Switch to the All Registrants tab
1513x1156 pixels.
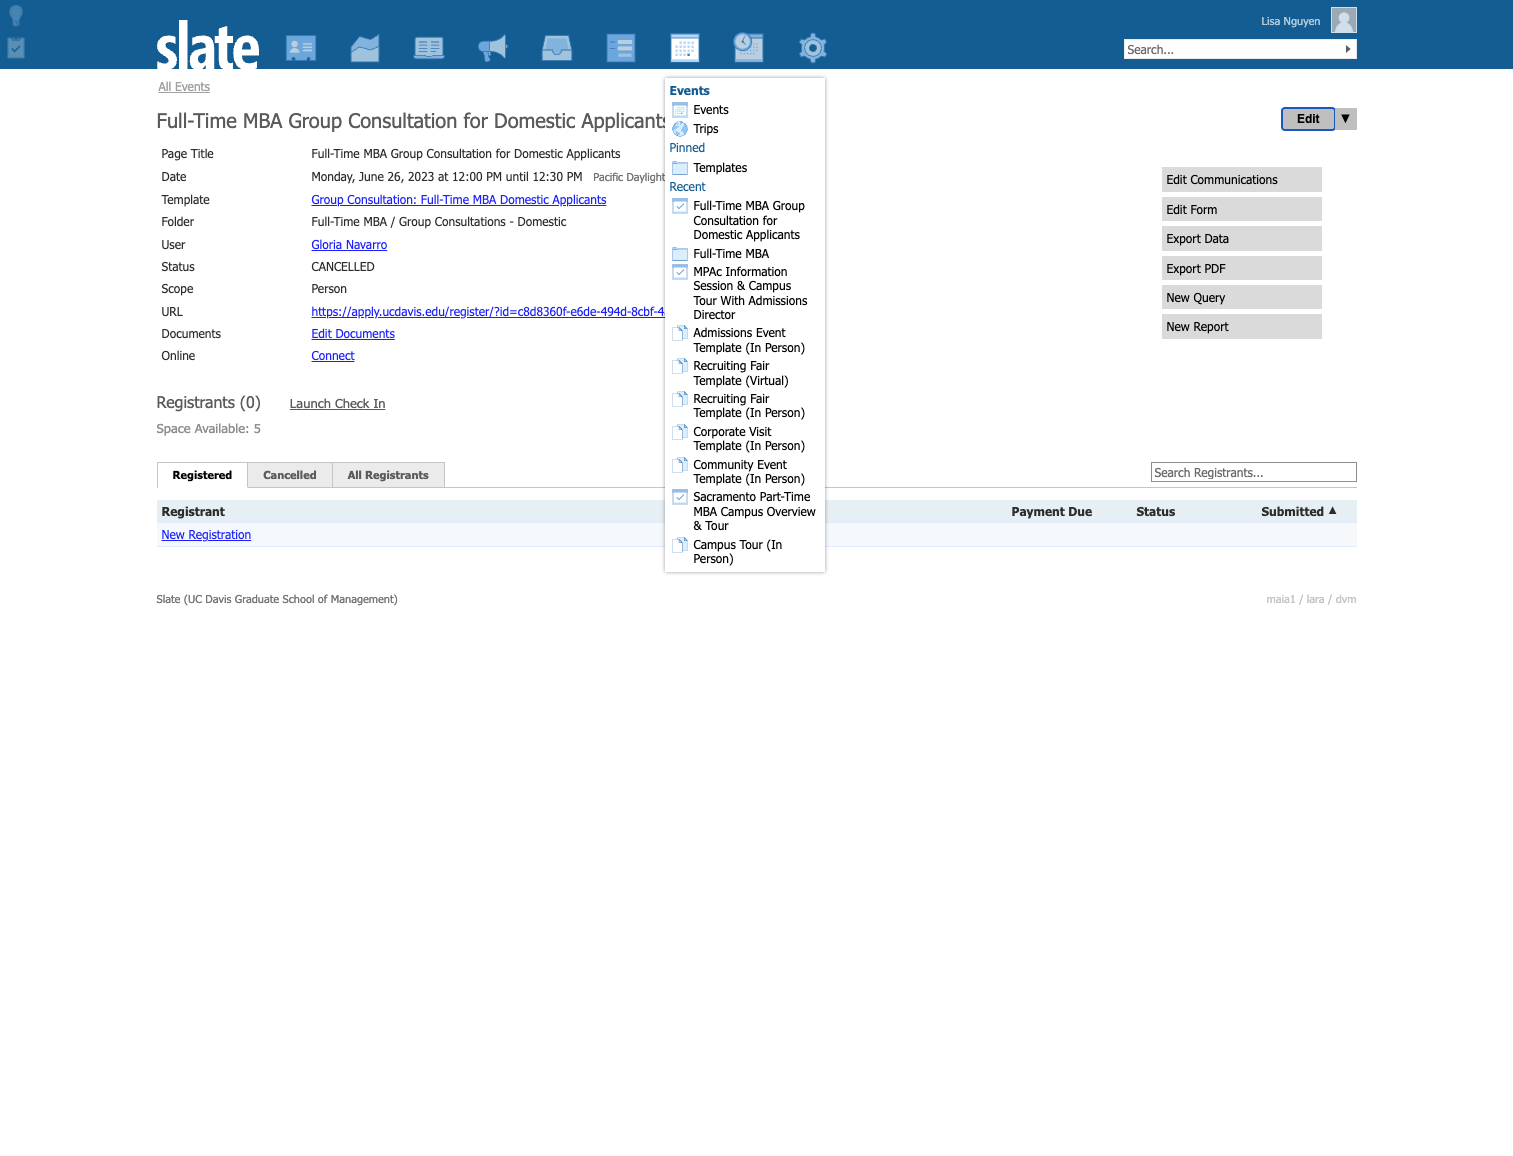(388, 475)
